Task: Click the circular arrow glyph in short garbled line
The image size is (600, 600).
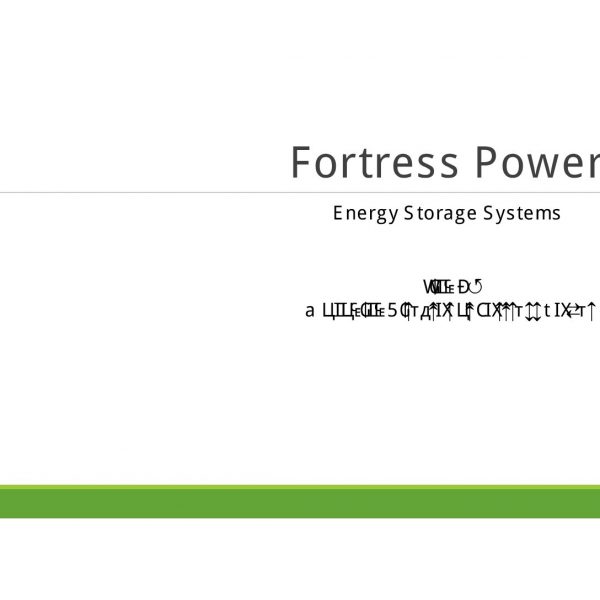Action: [x=477, y=288]
